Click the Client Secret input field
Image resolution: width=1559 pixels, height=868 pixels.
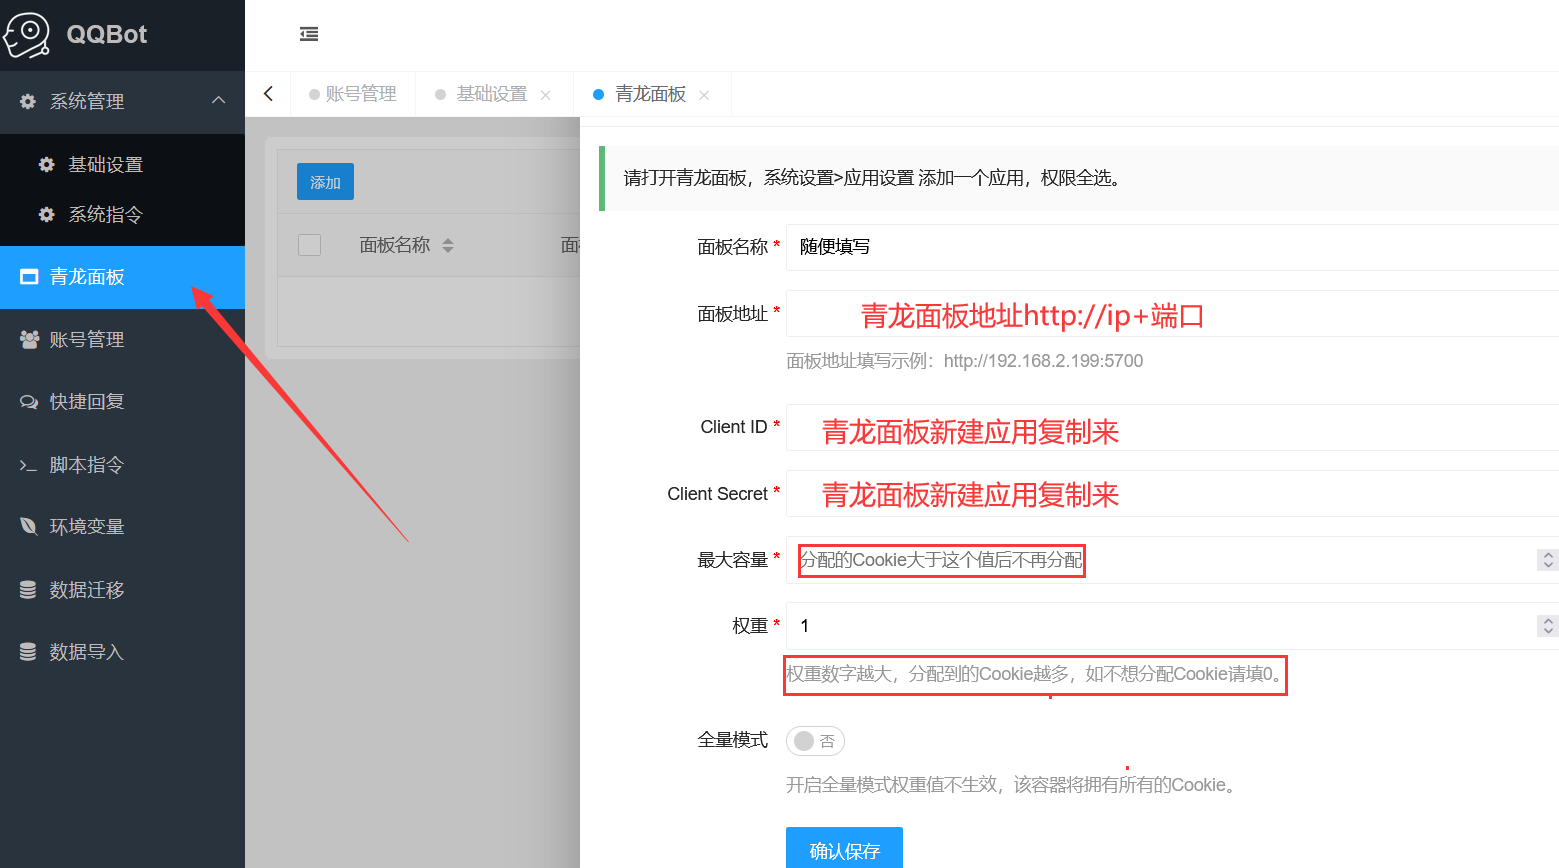pos(1172,494)
